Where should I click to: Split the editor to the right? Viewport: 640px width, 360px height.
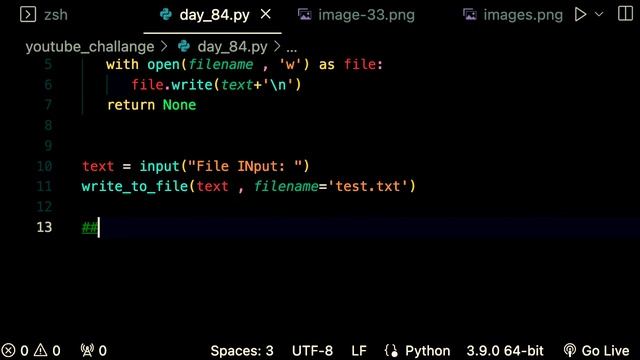tap(625, 14)
